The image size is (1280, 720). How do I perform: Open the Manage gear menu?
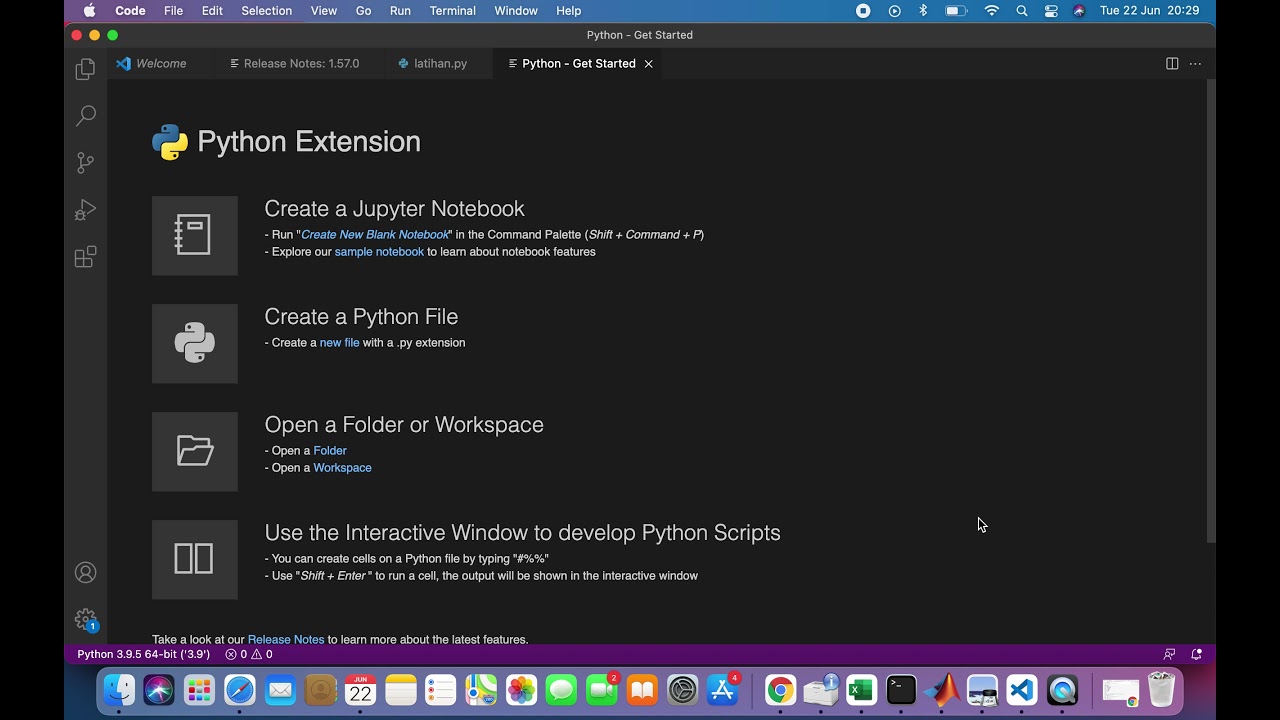(x=86, y=620)
